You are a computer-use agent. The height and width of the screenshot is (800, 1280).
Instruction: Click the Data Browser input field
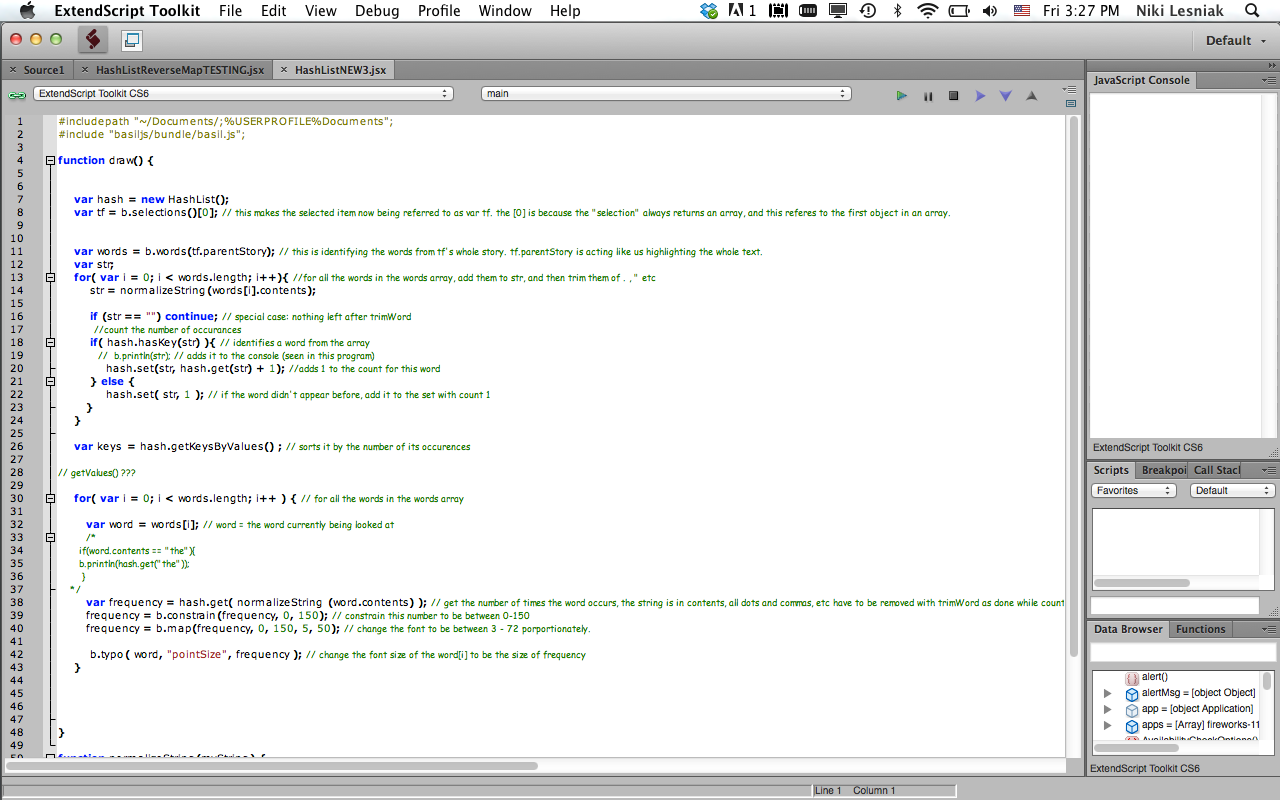(1183, 652)
